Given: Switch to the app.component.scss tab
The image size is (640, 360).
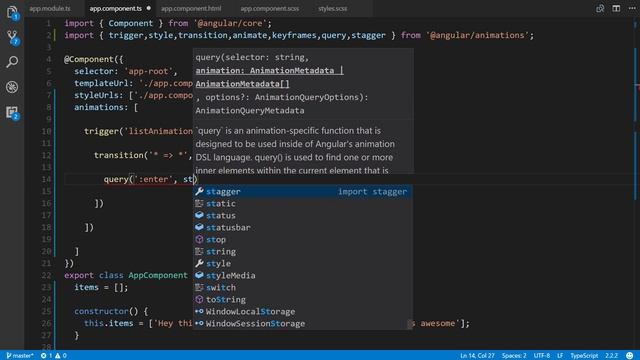Looking at the screenshot, I should [x=269, y=8].
